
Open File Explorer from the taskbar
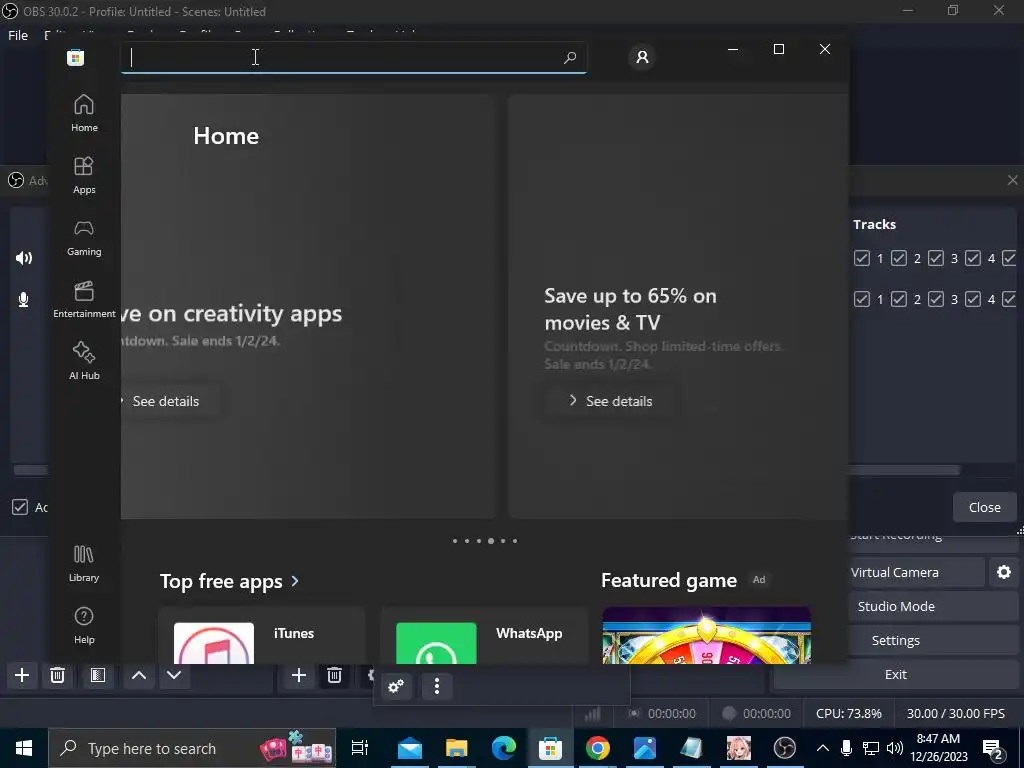pyautogui.click(x=456, y=748)
